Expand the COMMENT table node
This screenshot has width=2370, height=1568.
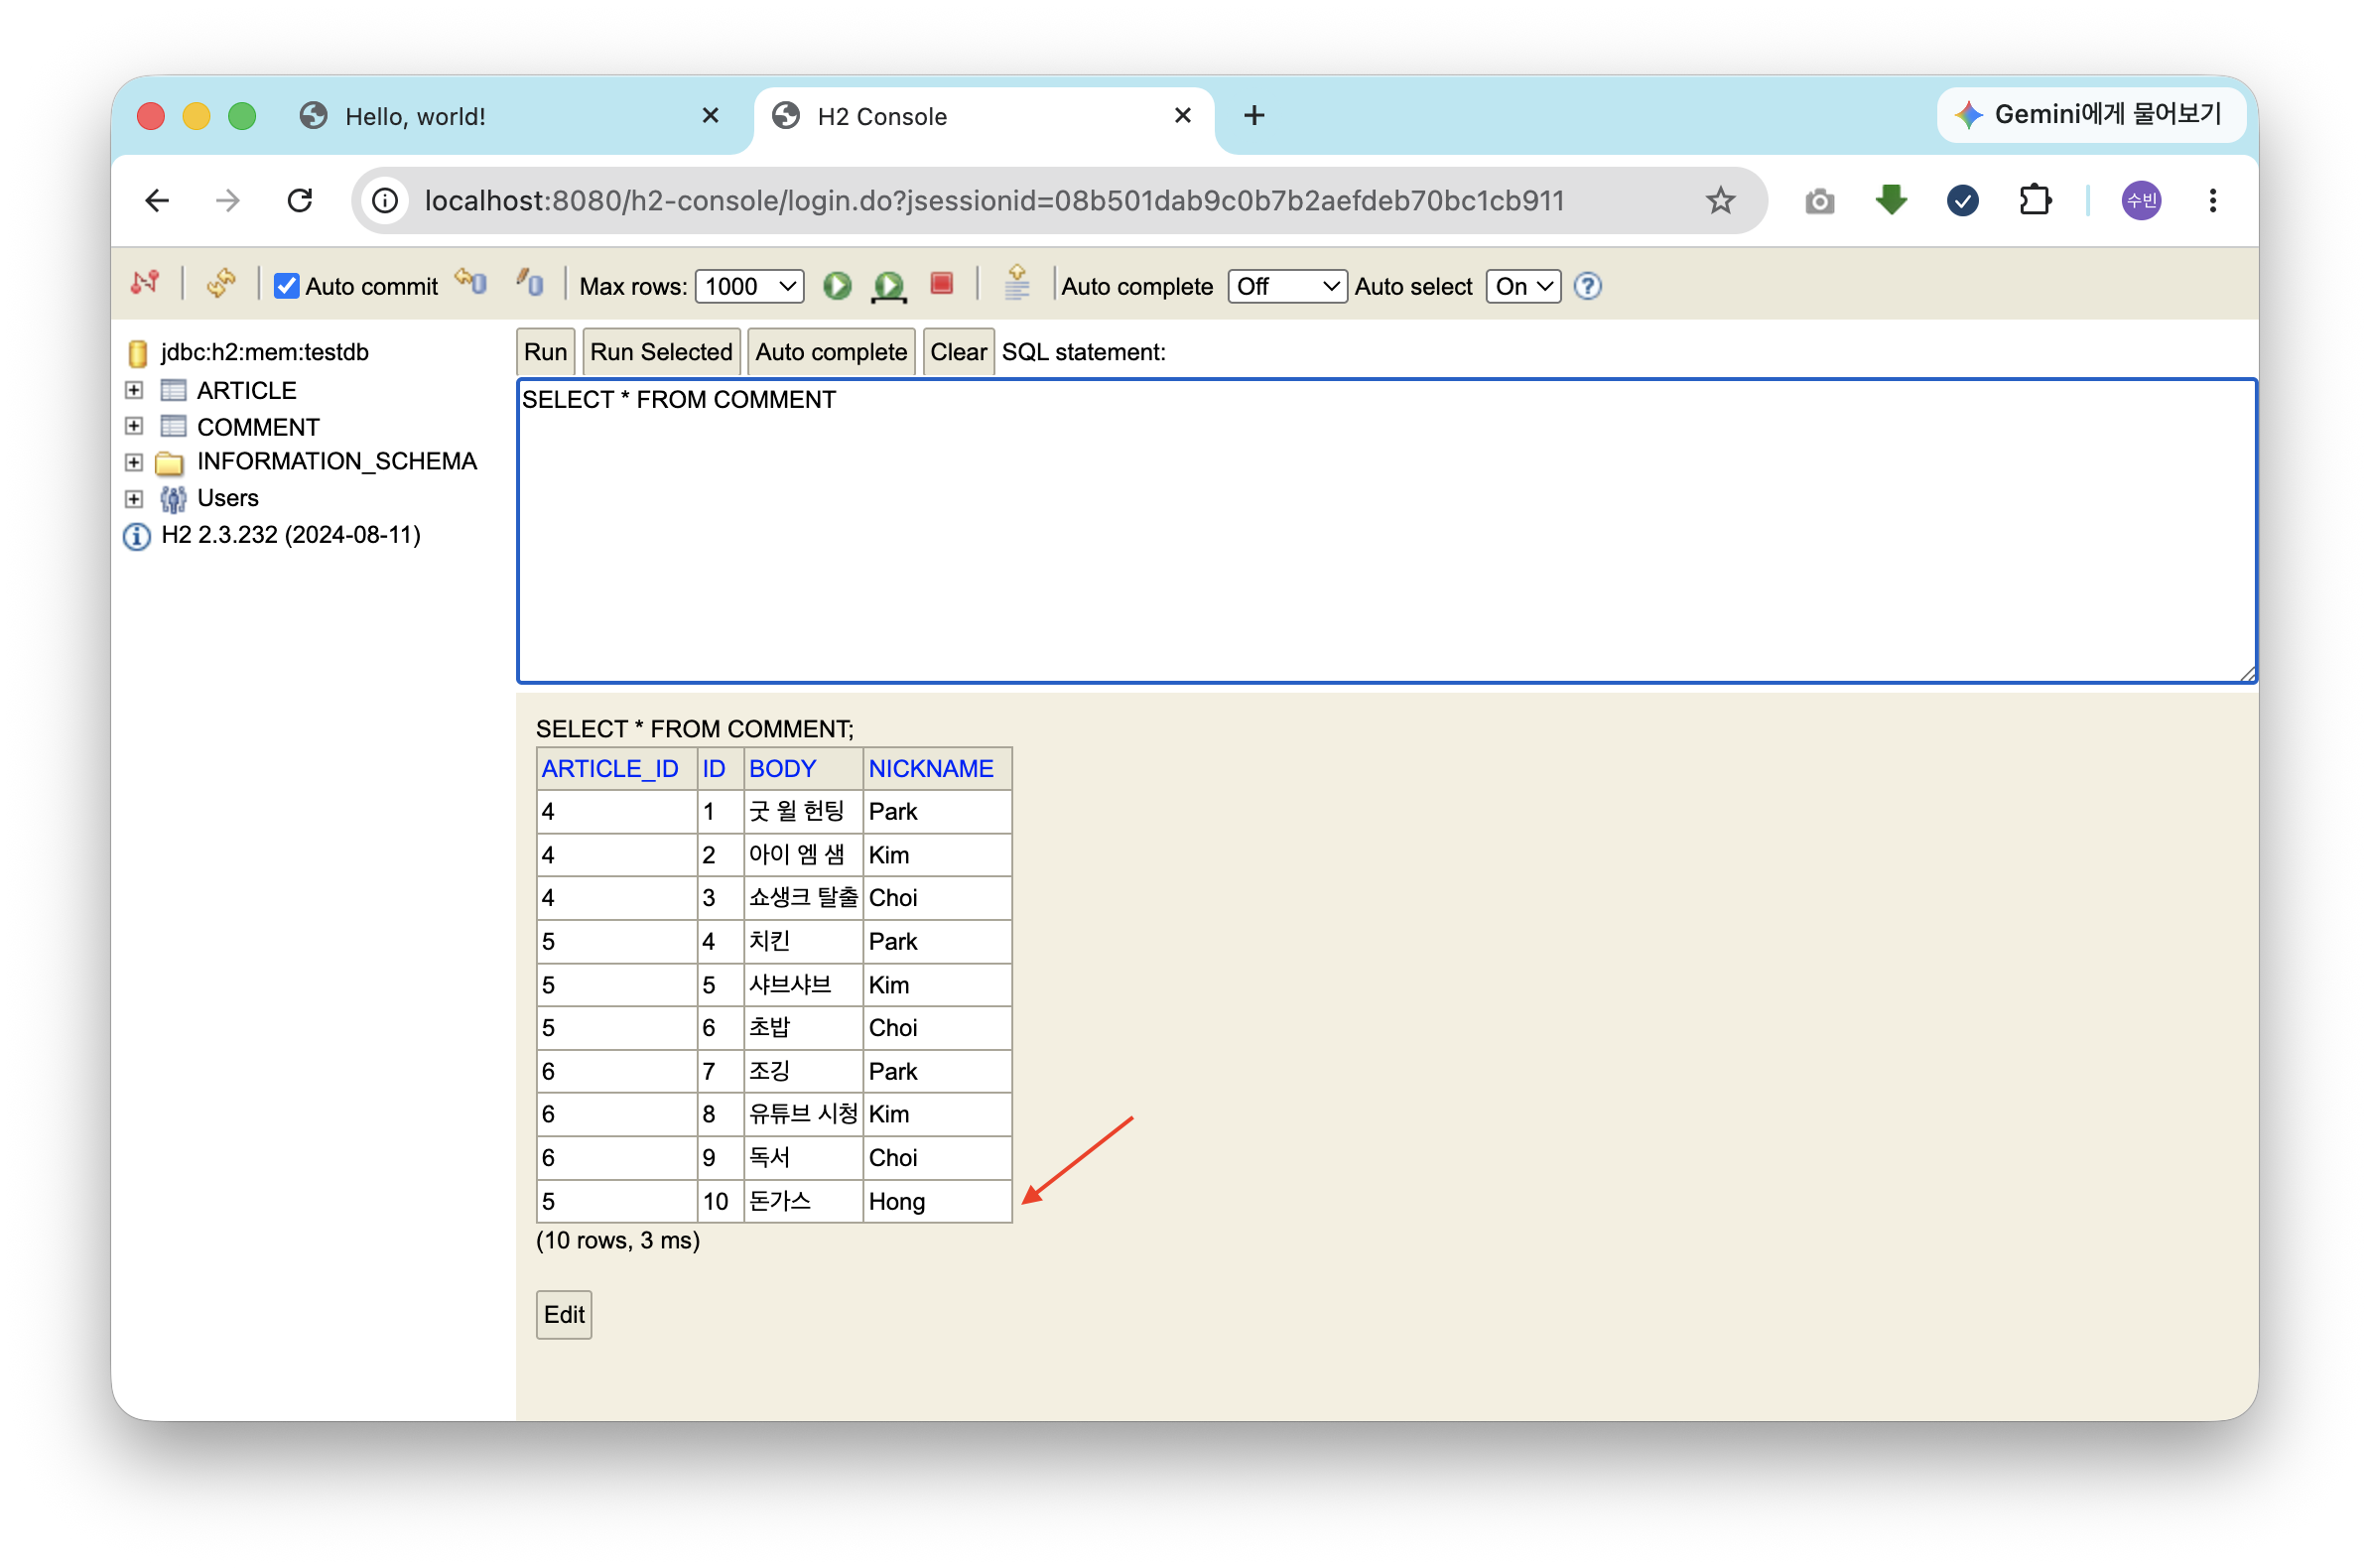[x=134, y=426]
